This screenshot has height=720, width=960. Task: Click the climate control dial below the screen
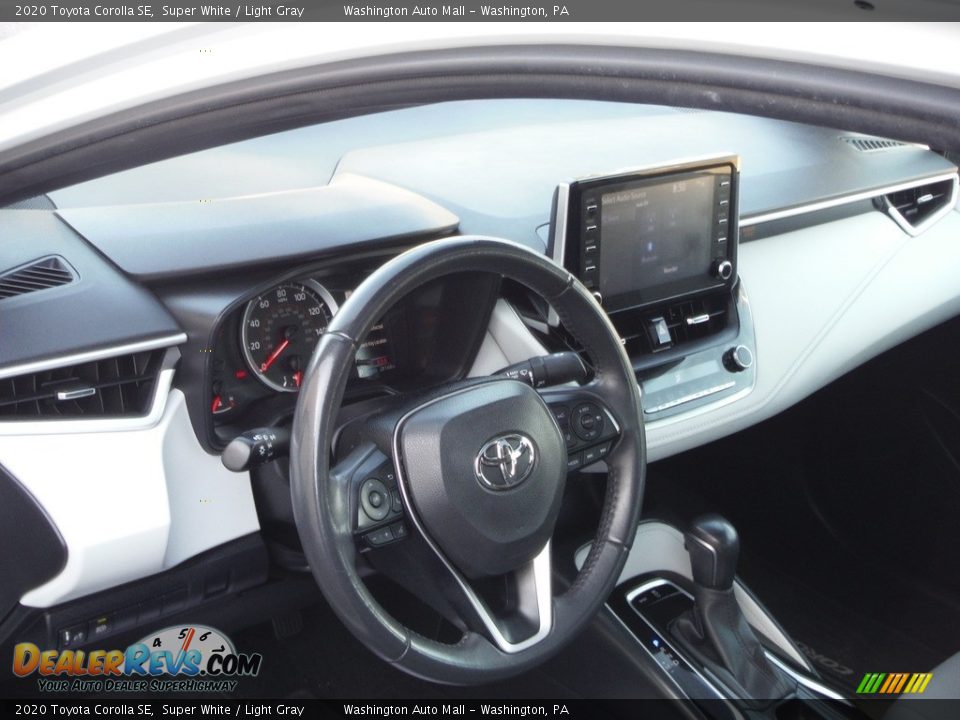737,358
